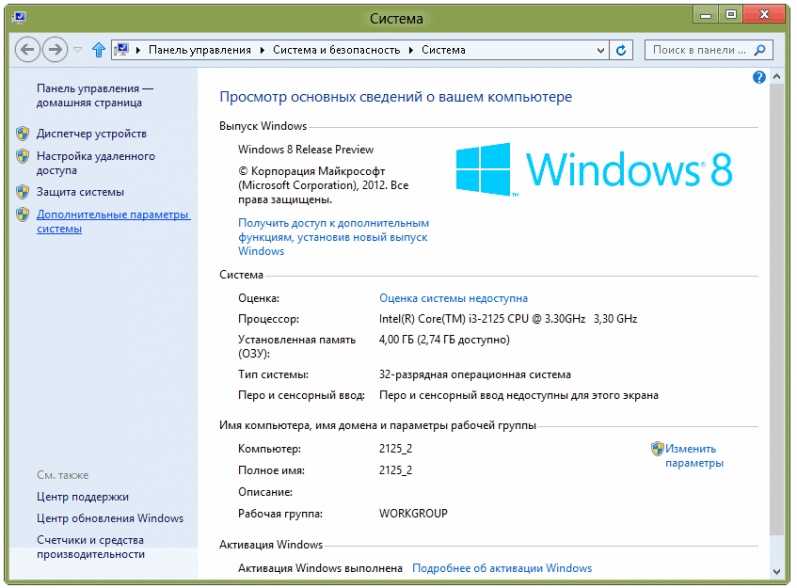Viewport: 797px width, 588px height.
Task: Open Центр поддержки link
Action: (82, 497)
